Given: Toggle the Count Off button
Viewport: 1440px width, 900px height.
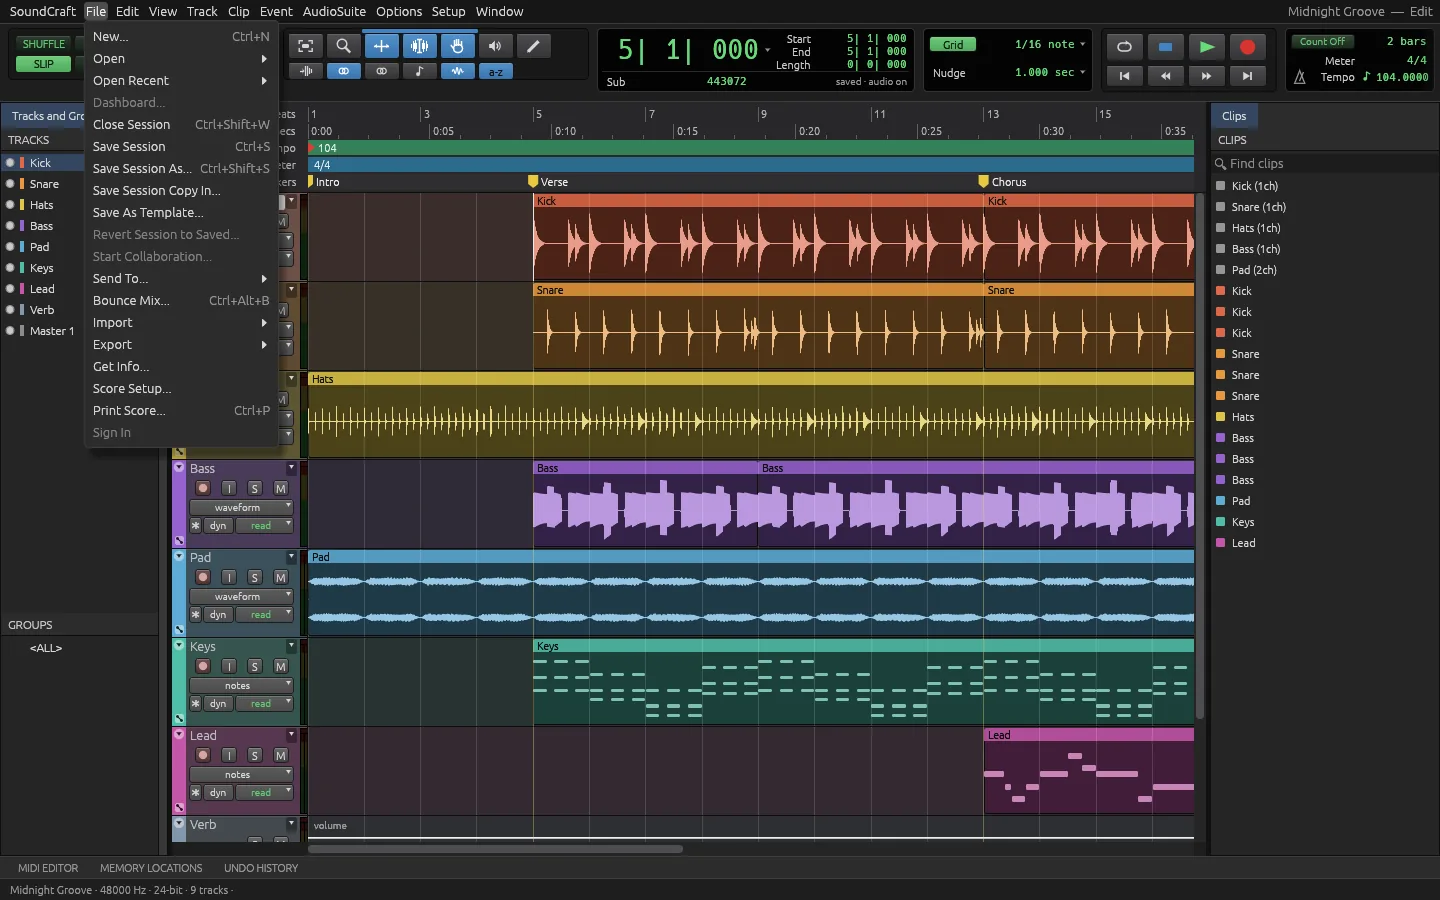Looking at the screenshot, I should pyautogui.click(x=1322, y=41).
